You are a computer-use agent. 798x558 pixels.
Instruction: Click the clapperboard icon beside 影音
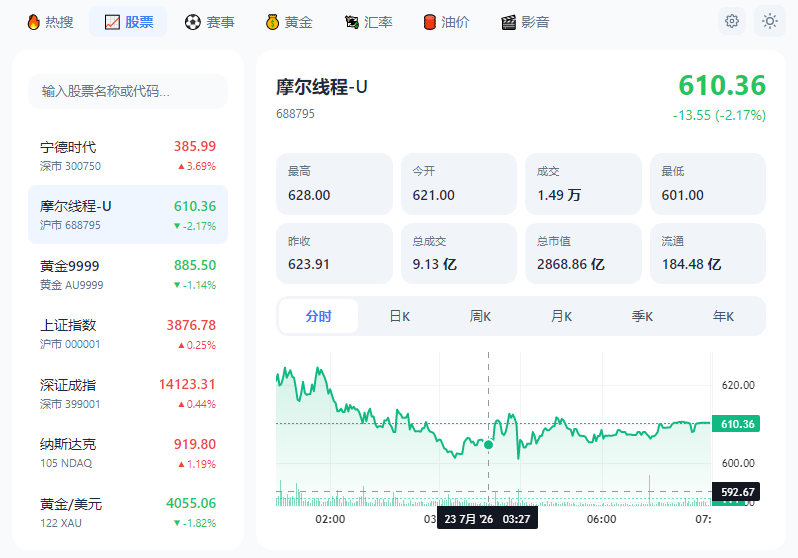click(508, 22)
